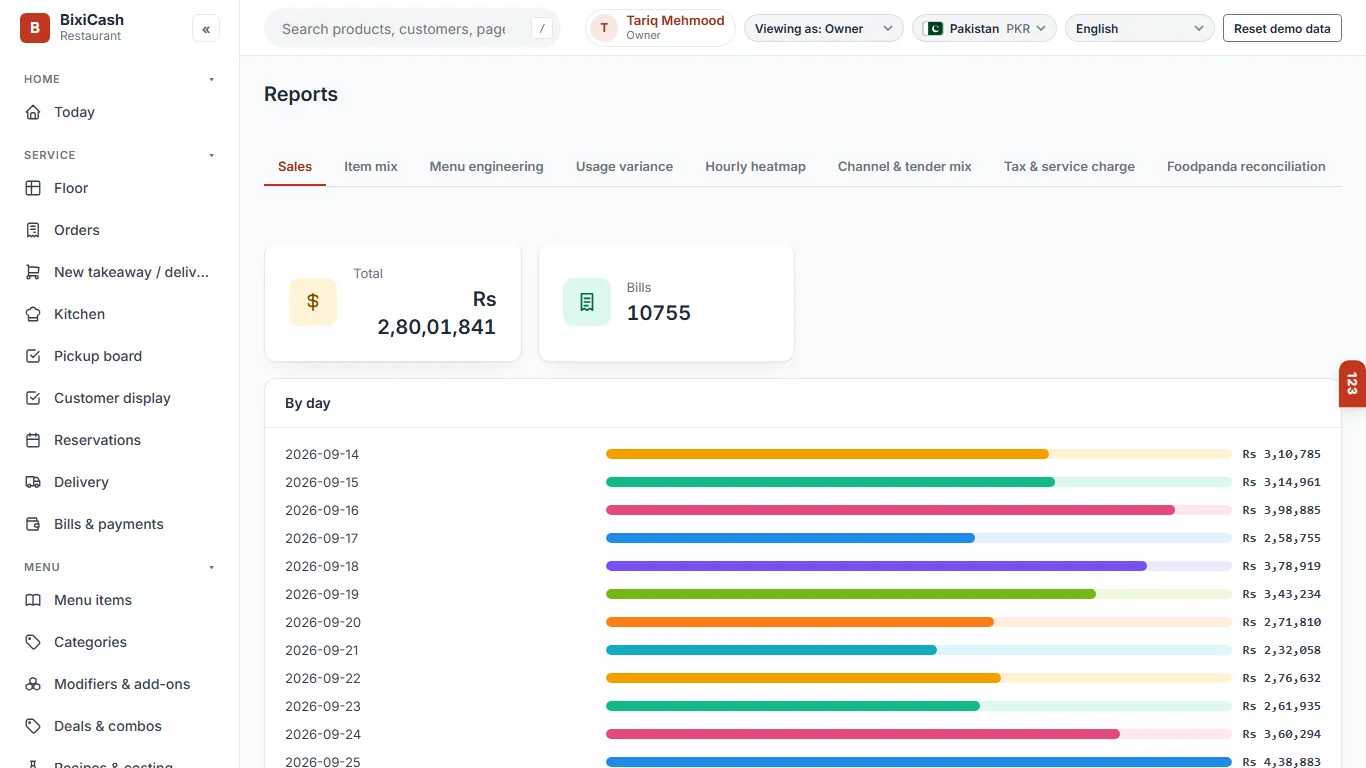Click the red 123 side tab

[1352, 384]
